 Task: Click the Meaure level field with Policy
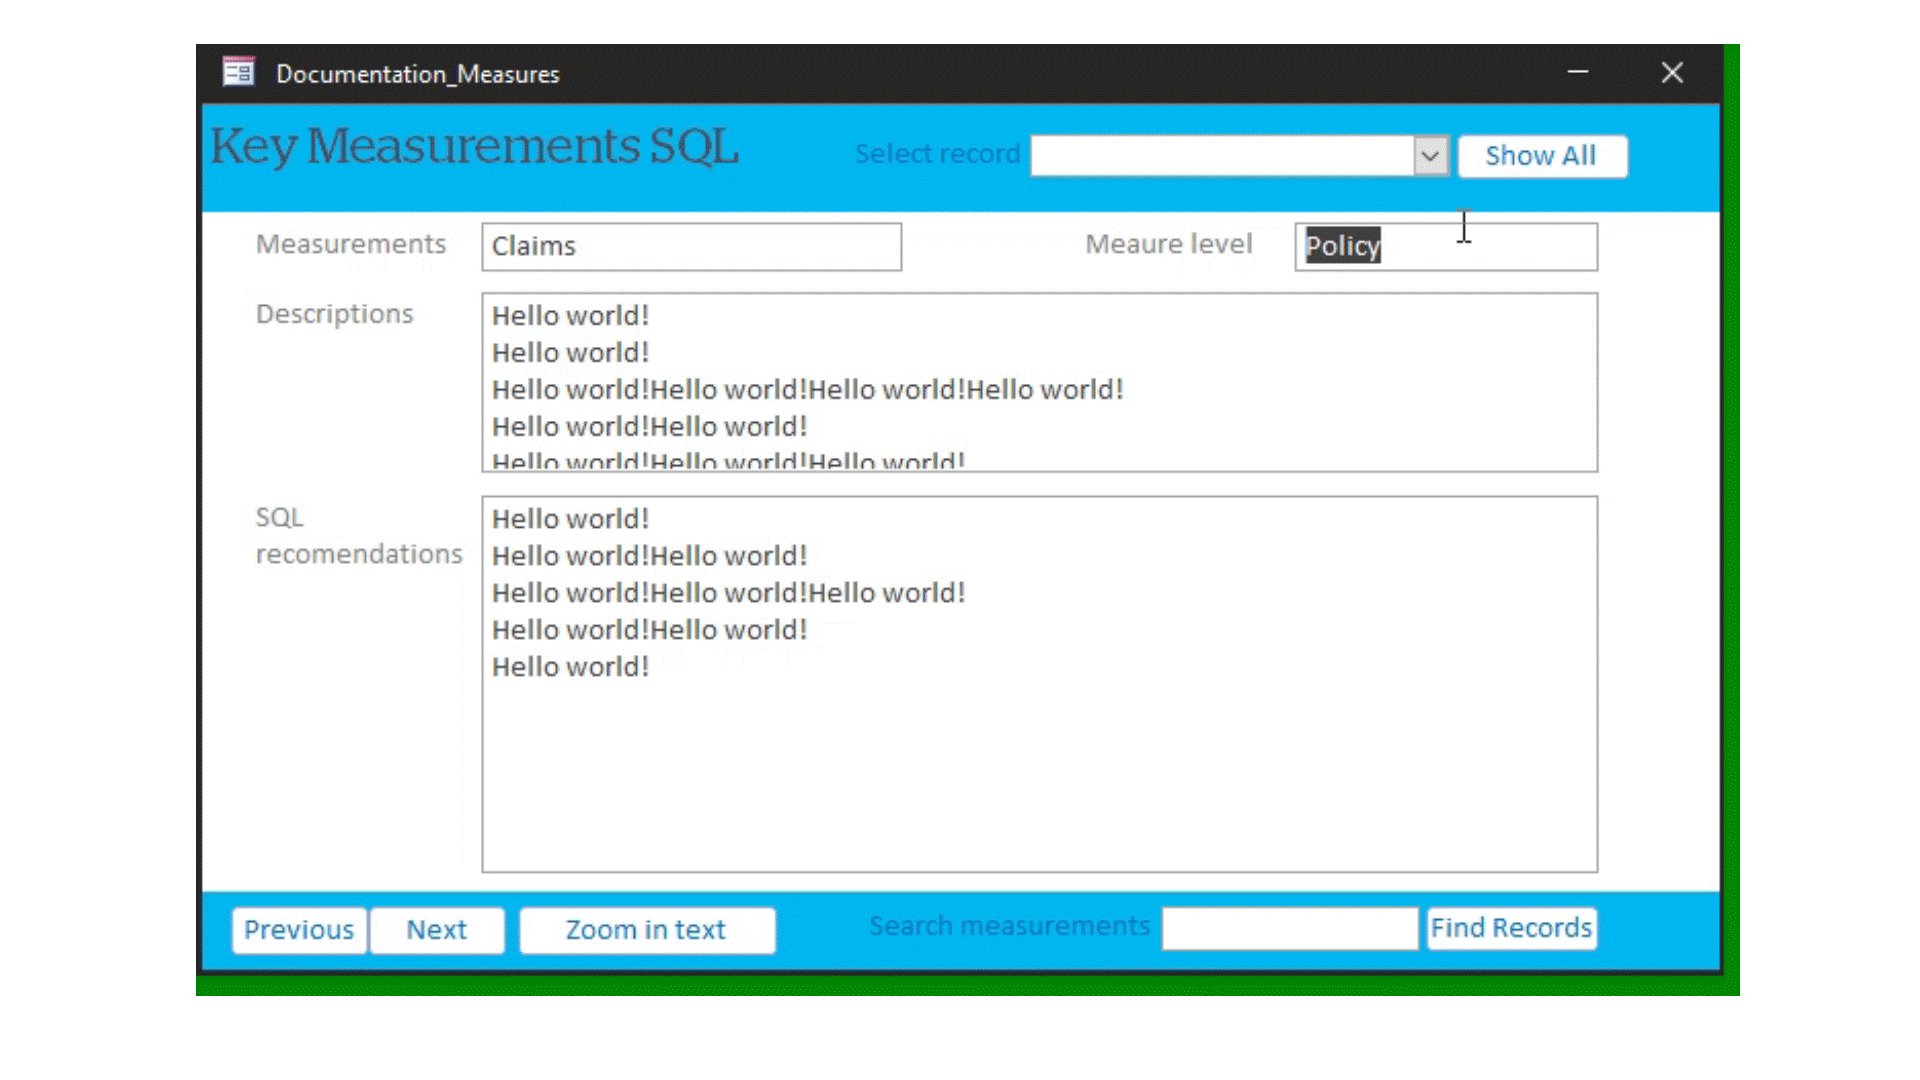[1445, 247]
